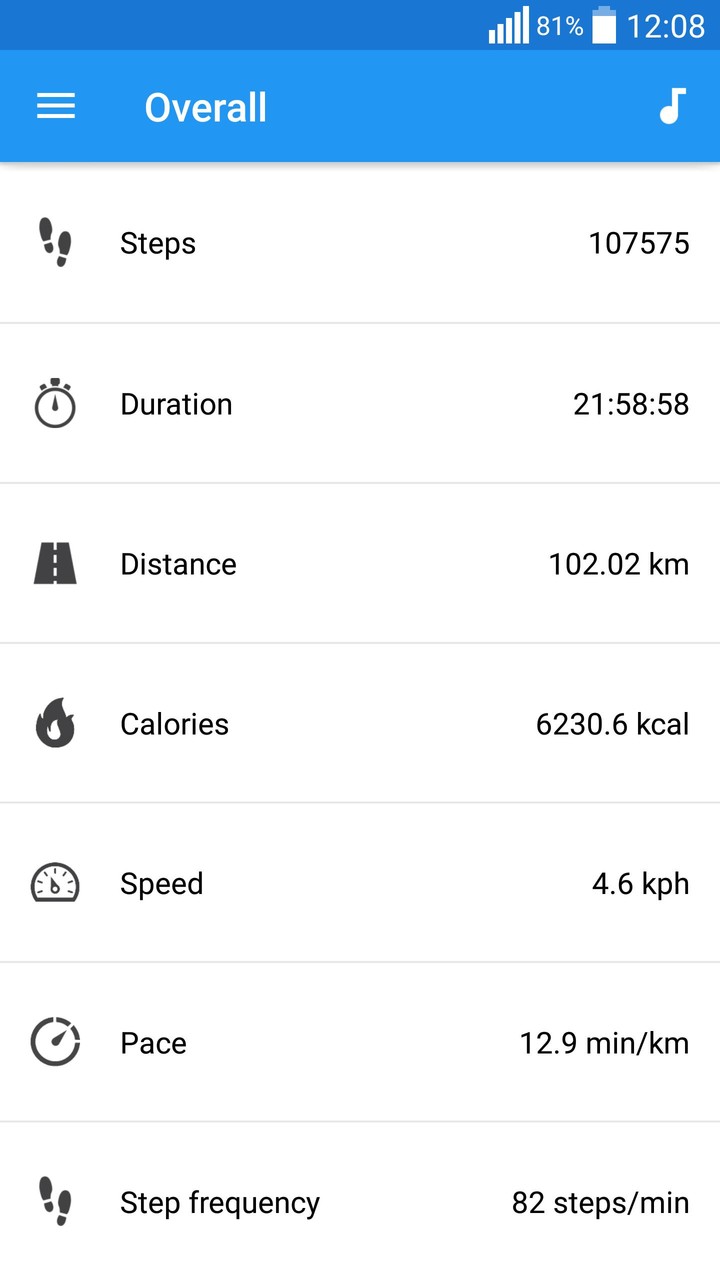Tap the battery icon in status bar
720x1280 pixels.
(604, 26)
